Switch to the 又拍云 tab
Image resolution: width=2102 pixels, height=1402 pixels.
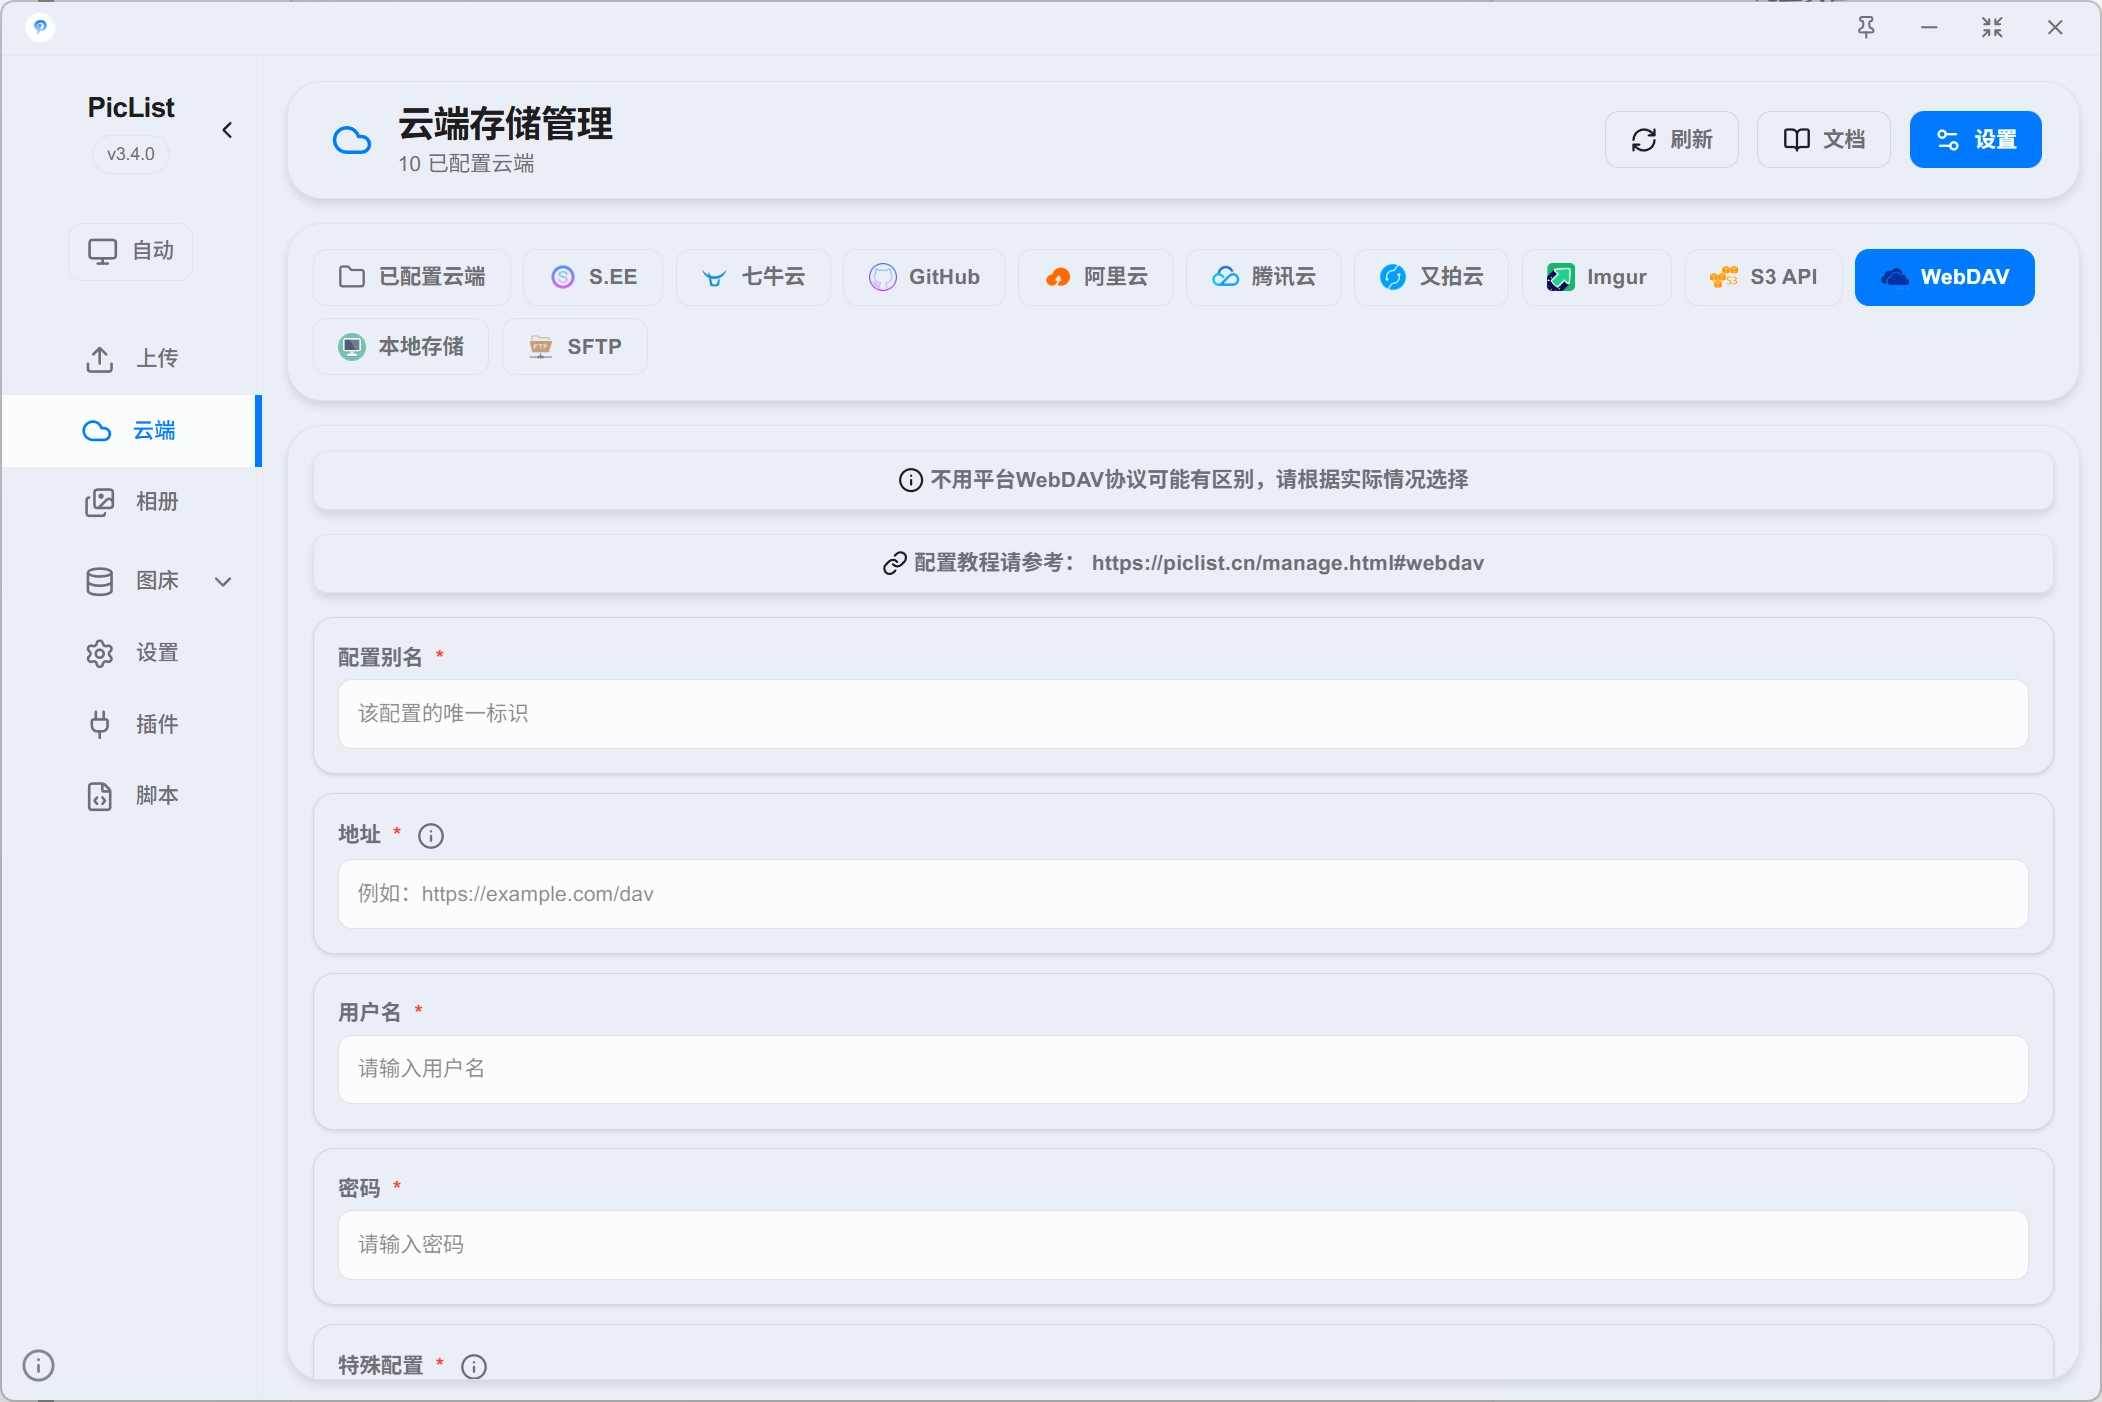[1431, 277]
